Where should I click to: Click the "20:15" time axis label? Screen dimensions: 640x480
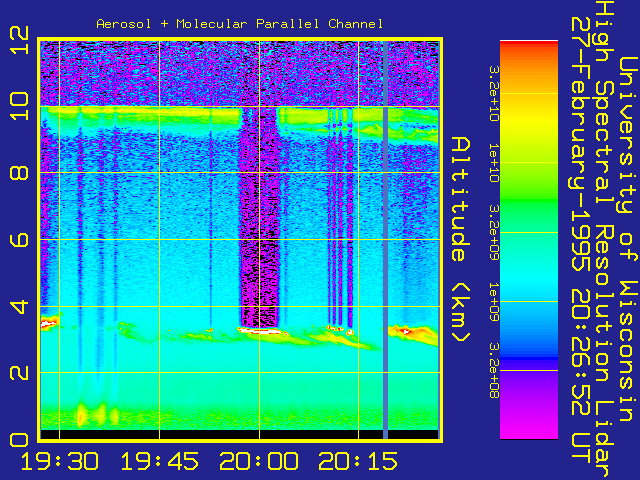pos(358,461)
